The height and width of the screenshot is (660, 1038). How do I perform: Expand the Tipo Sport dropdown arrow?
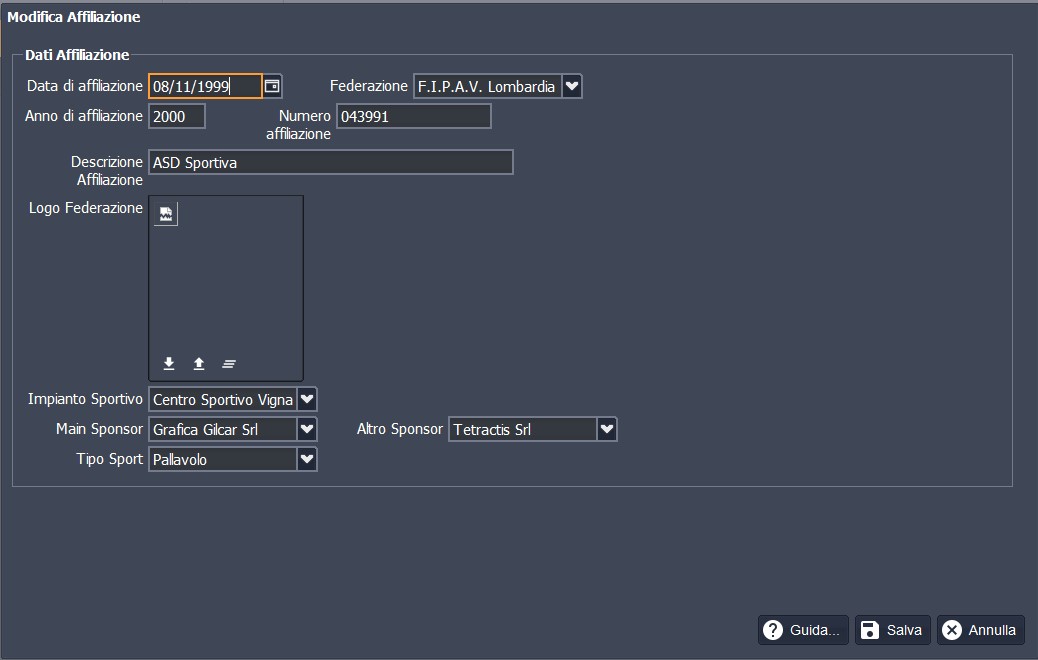(308, 460)
